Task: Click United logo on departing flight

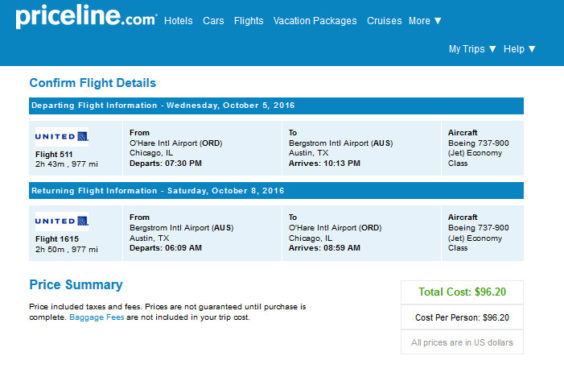Action: [62, 136]
